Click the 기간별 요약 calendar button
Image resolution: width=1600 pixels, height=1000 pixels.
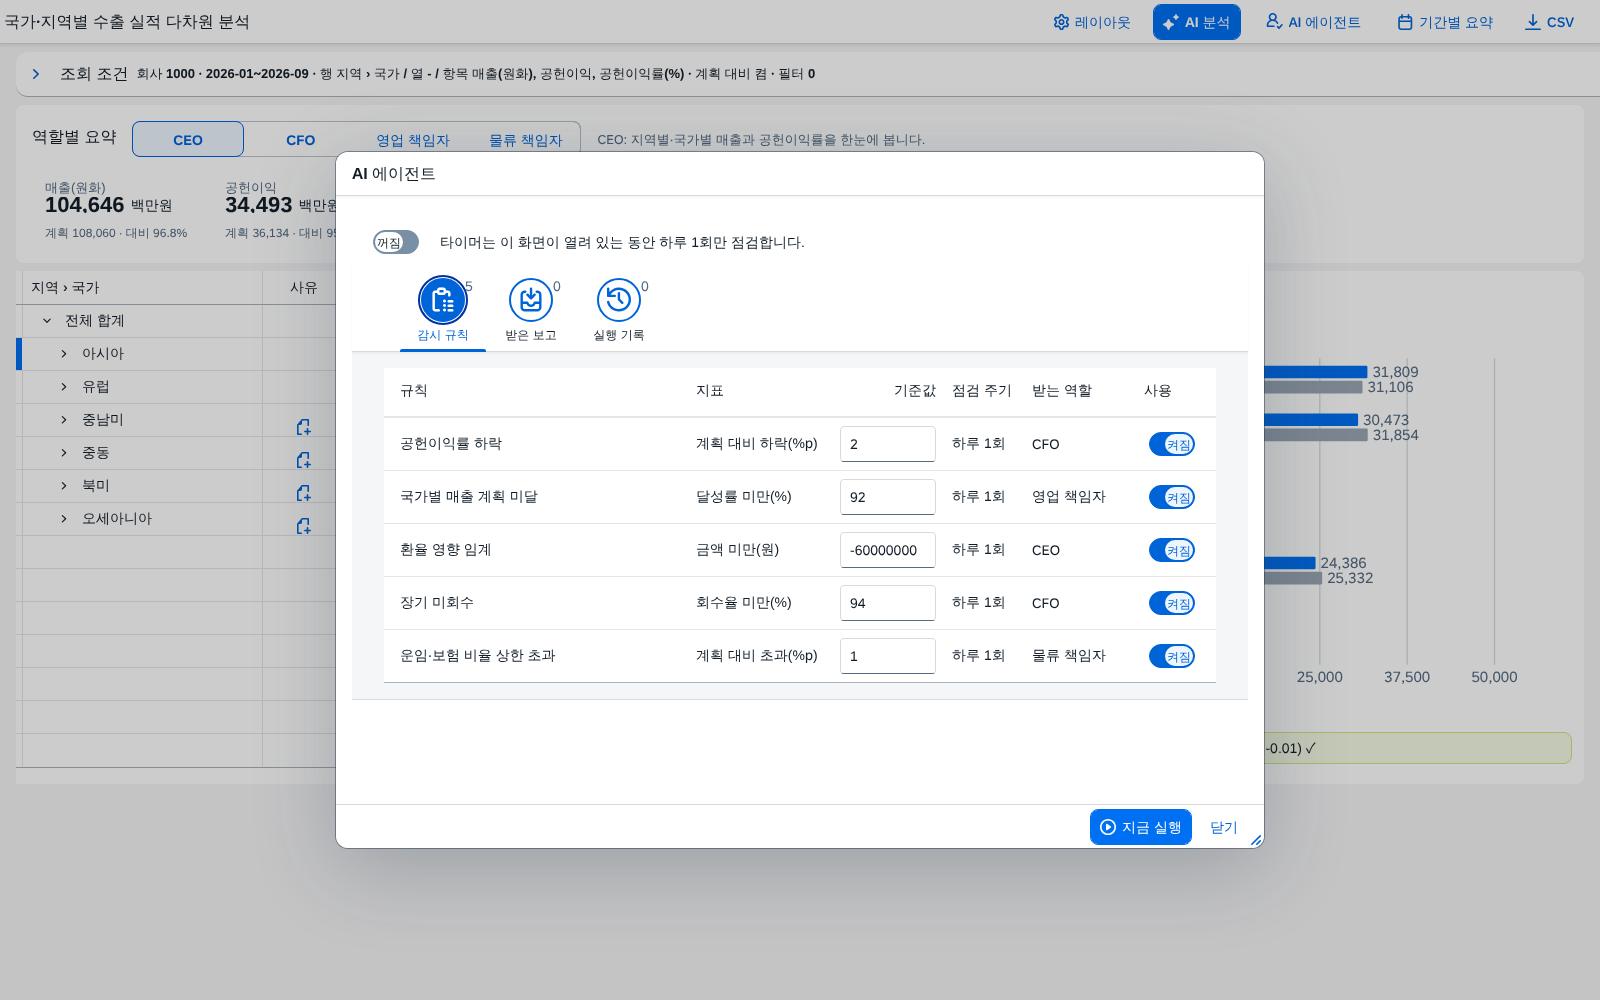point(1445,22)
